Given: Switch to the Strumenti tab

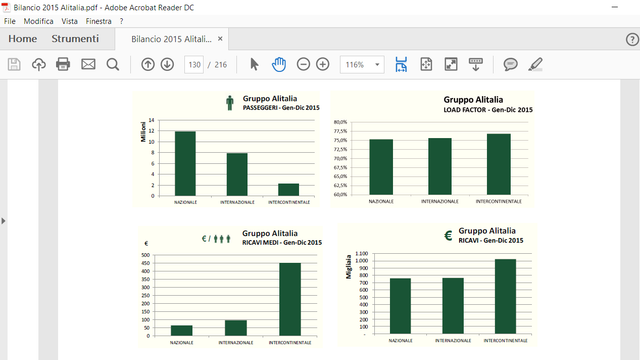Looking at the screenshot, I should [x=75, y=39].
